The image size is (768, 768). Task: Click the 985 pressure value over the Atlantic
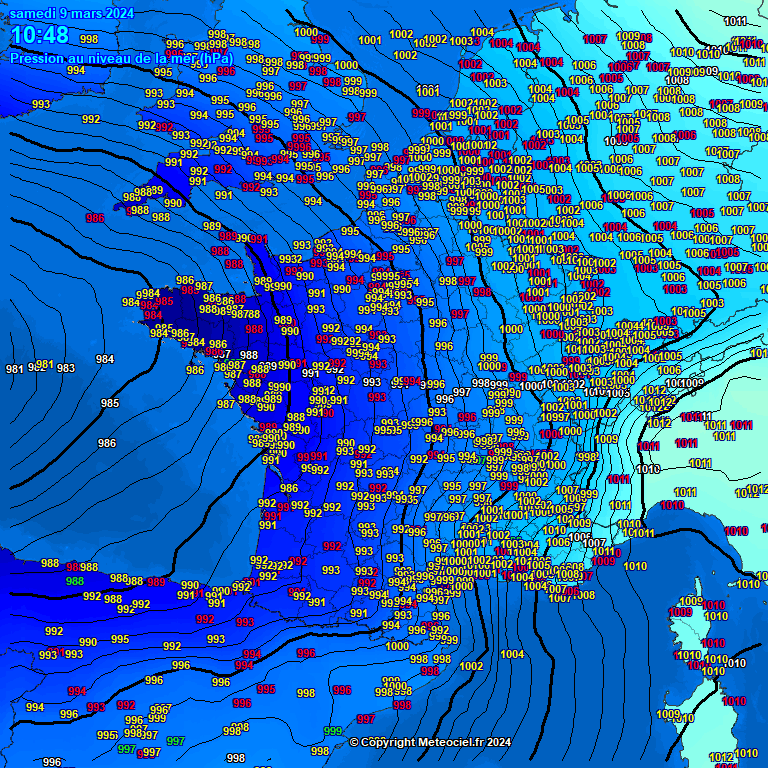pos(110,404)
